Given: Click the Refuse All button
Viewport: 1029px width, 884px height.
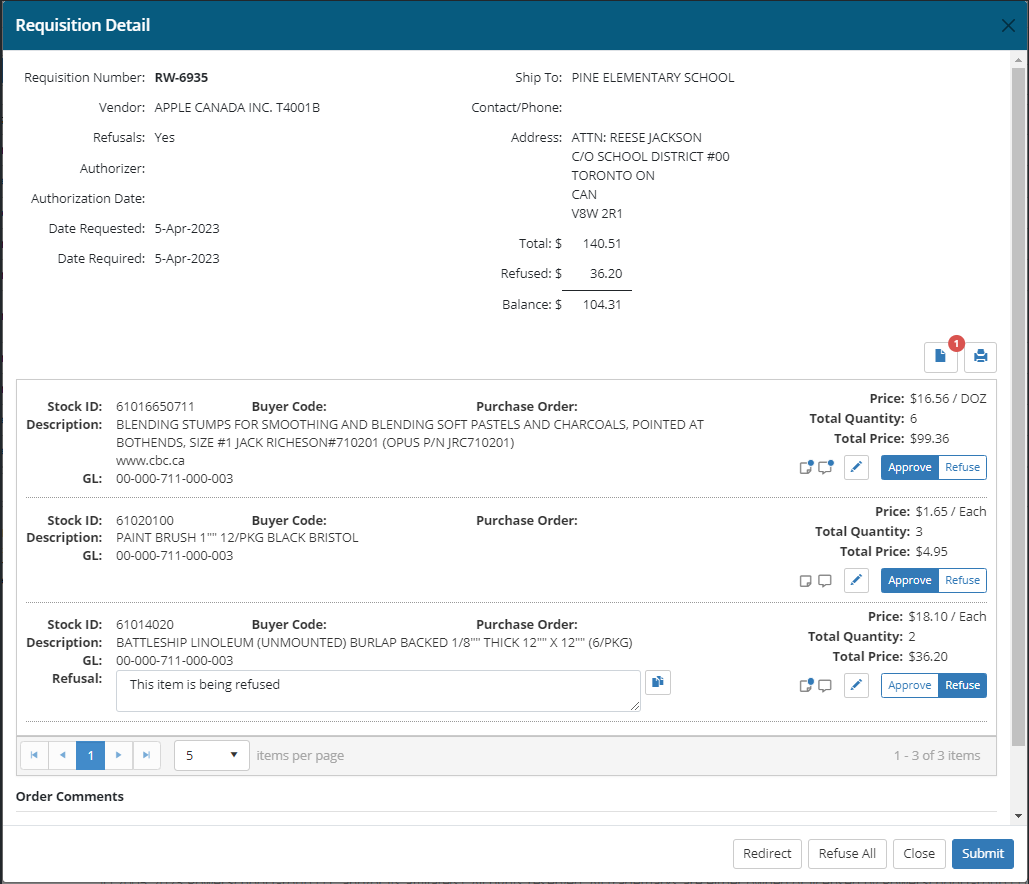Looking at the screenshot, I should click(846, 853).
